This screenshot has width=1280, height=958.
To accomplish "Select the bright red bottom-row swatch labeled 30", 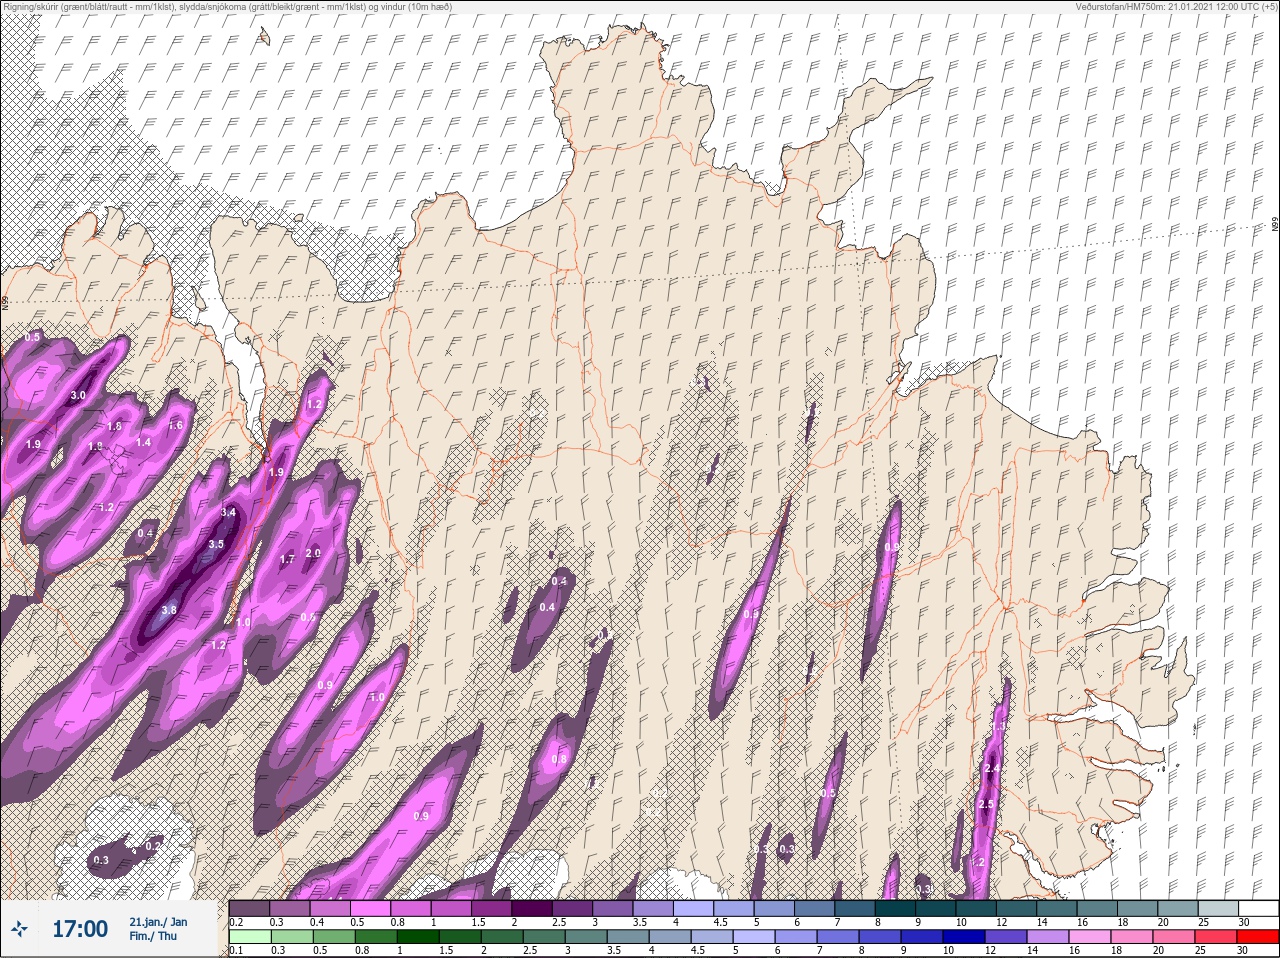I will pos(1258,937).
